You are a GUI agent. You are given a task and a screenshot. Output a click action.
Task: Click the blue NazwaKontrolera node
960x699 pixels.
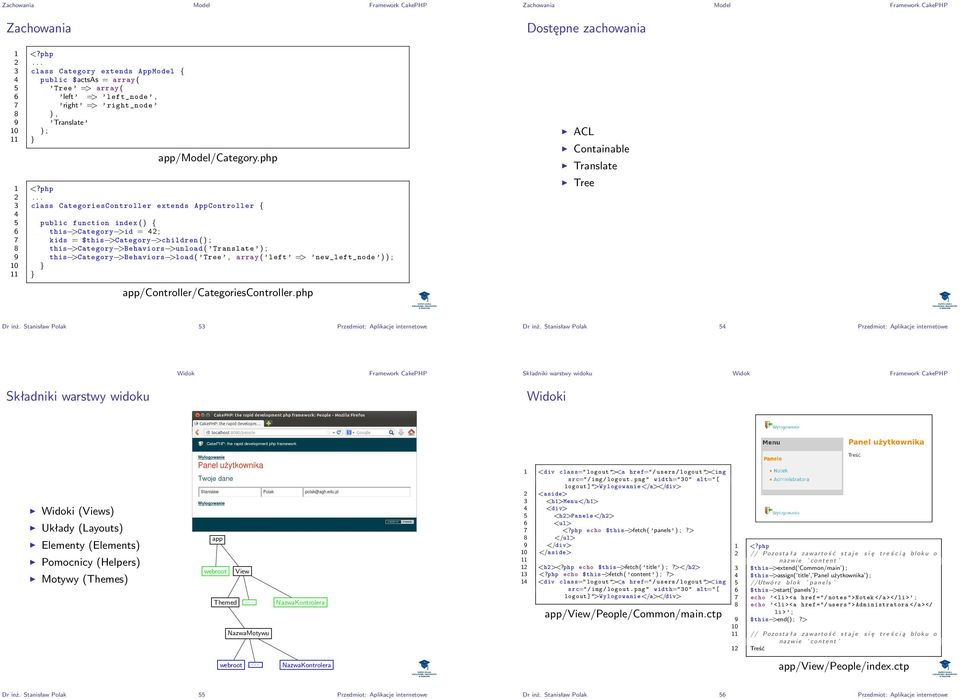[x=307, y=665]
